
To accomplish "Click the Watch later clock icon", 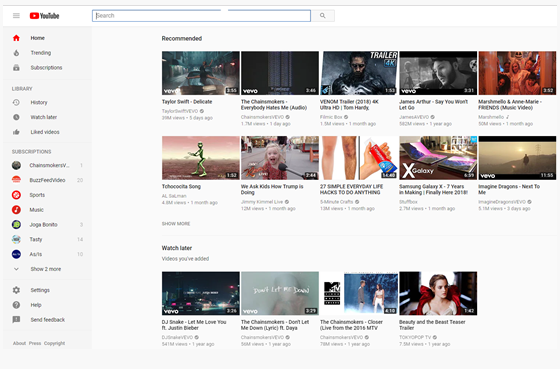I will 16,117.
